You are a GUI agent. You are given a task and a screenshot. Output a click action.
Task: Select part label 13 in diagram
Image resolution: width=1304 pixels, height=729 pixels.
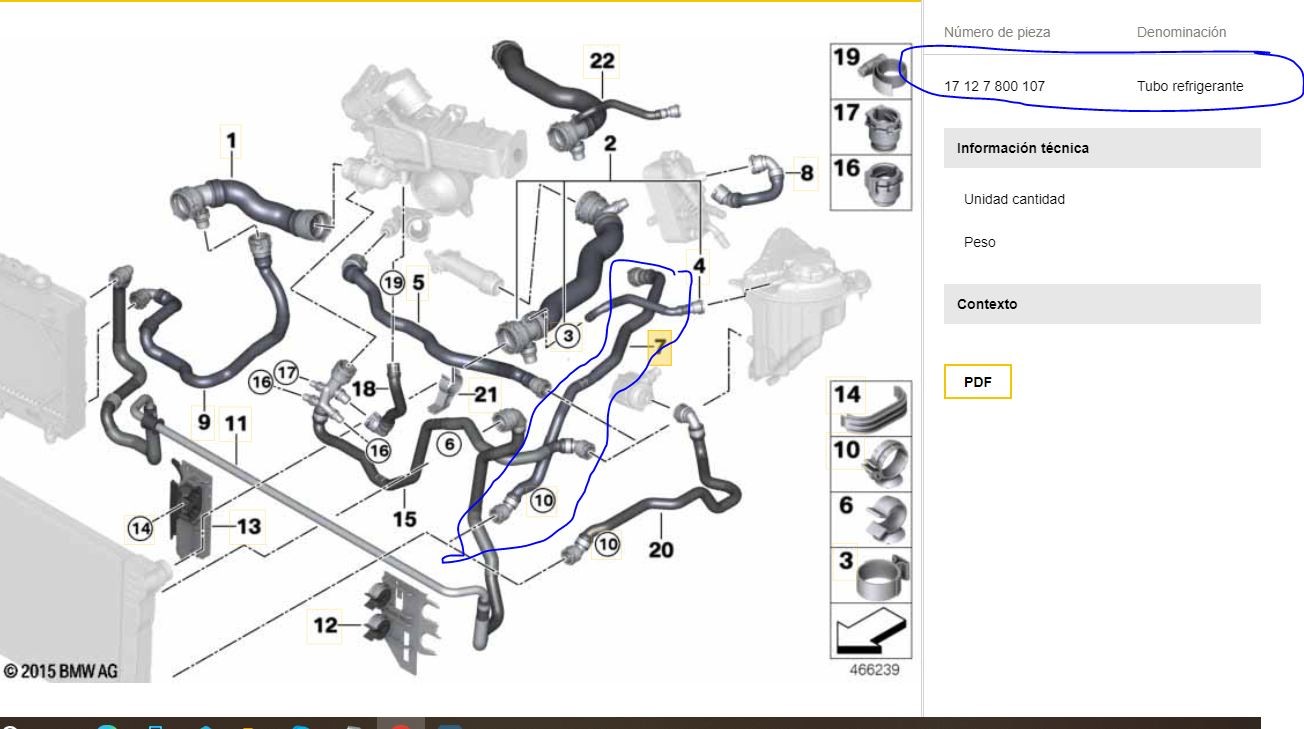[x=248, y=526]
